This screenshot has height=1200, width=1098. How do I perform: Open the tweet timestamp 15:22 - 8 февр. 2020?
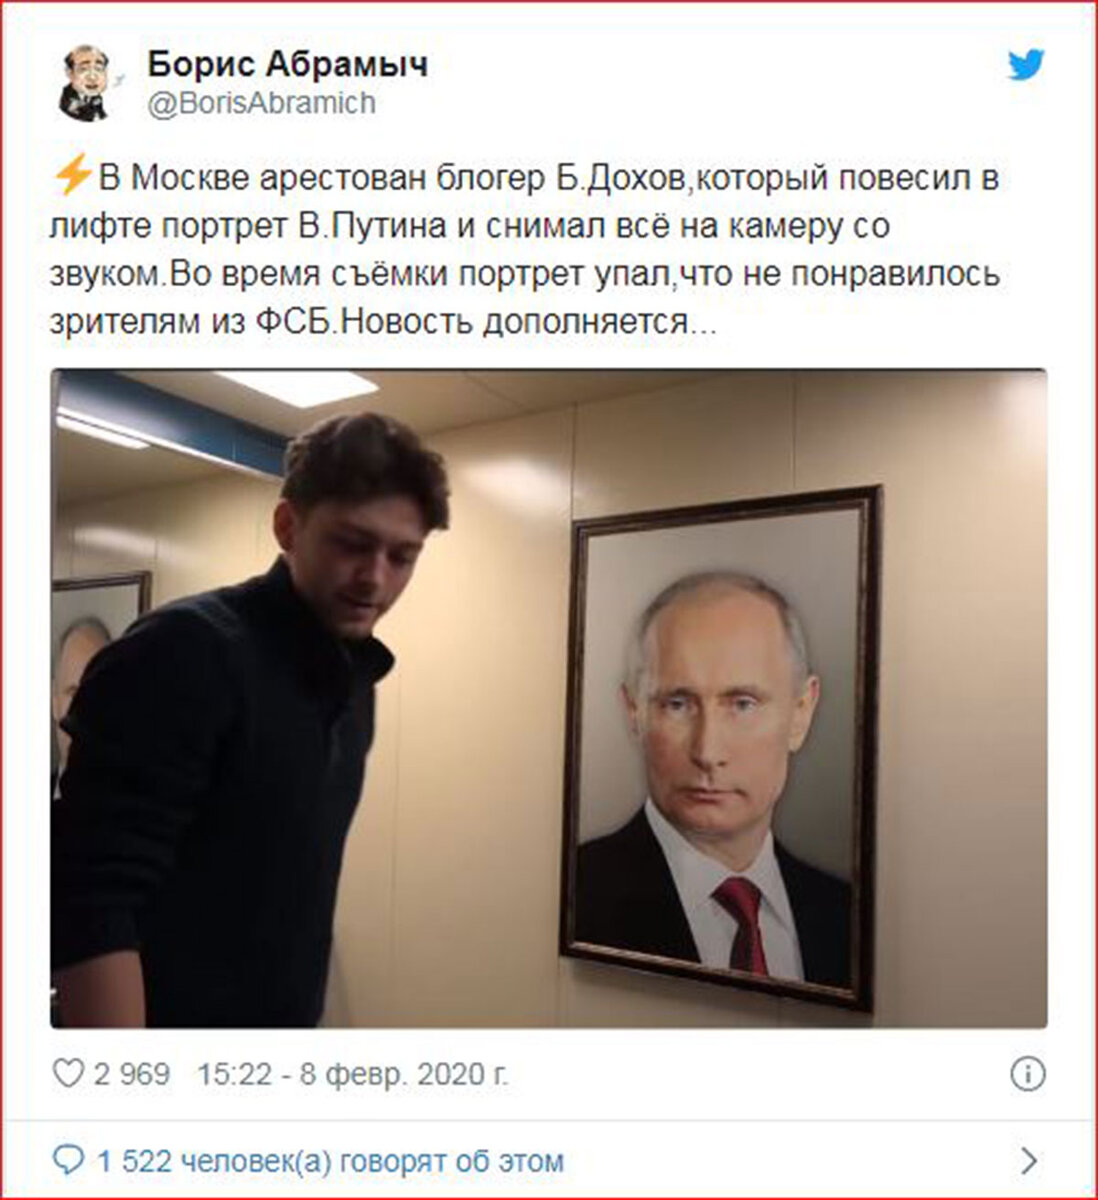coord(353,1074)
